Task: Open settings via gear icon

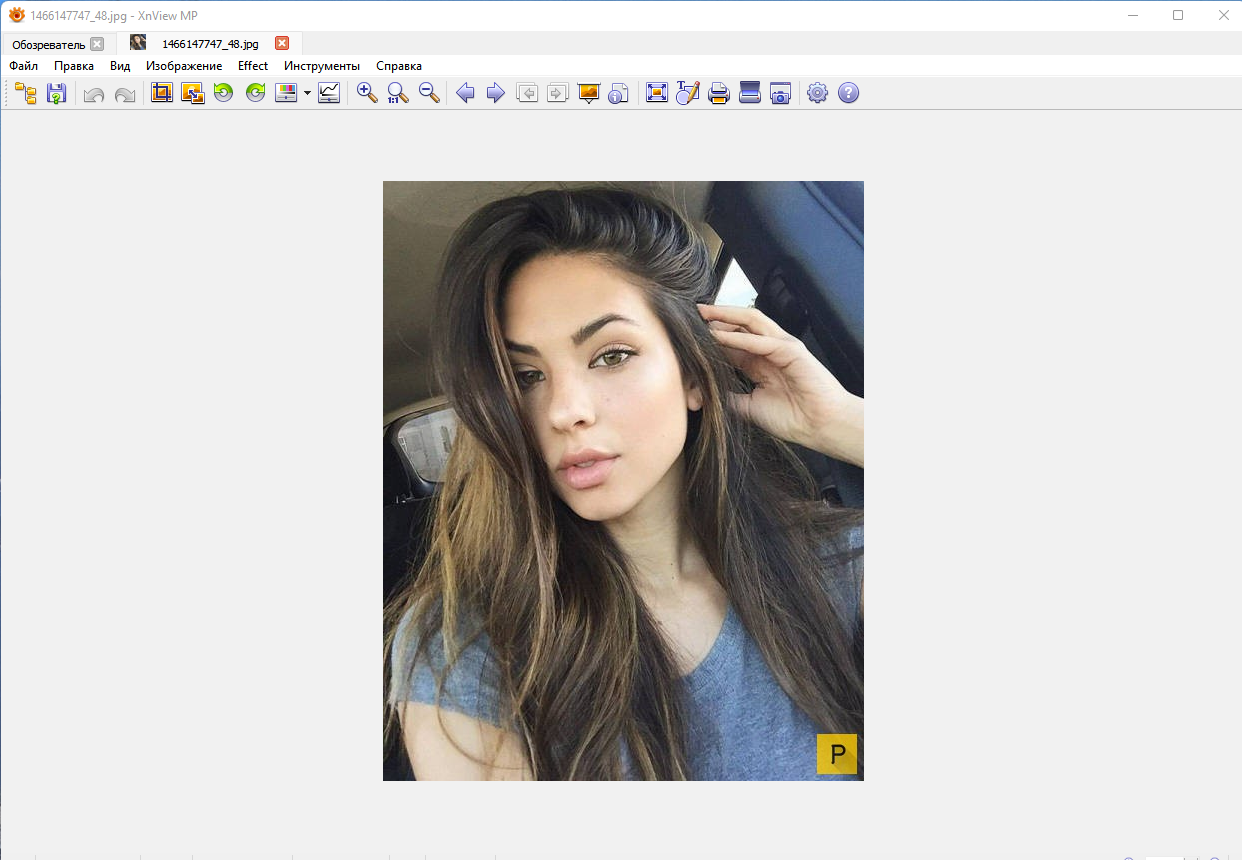Action: 817,93
